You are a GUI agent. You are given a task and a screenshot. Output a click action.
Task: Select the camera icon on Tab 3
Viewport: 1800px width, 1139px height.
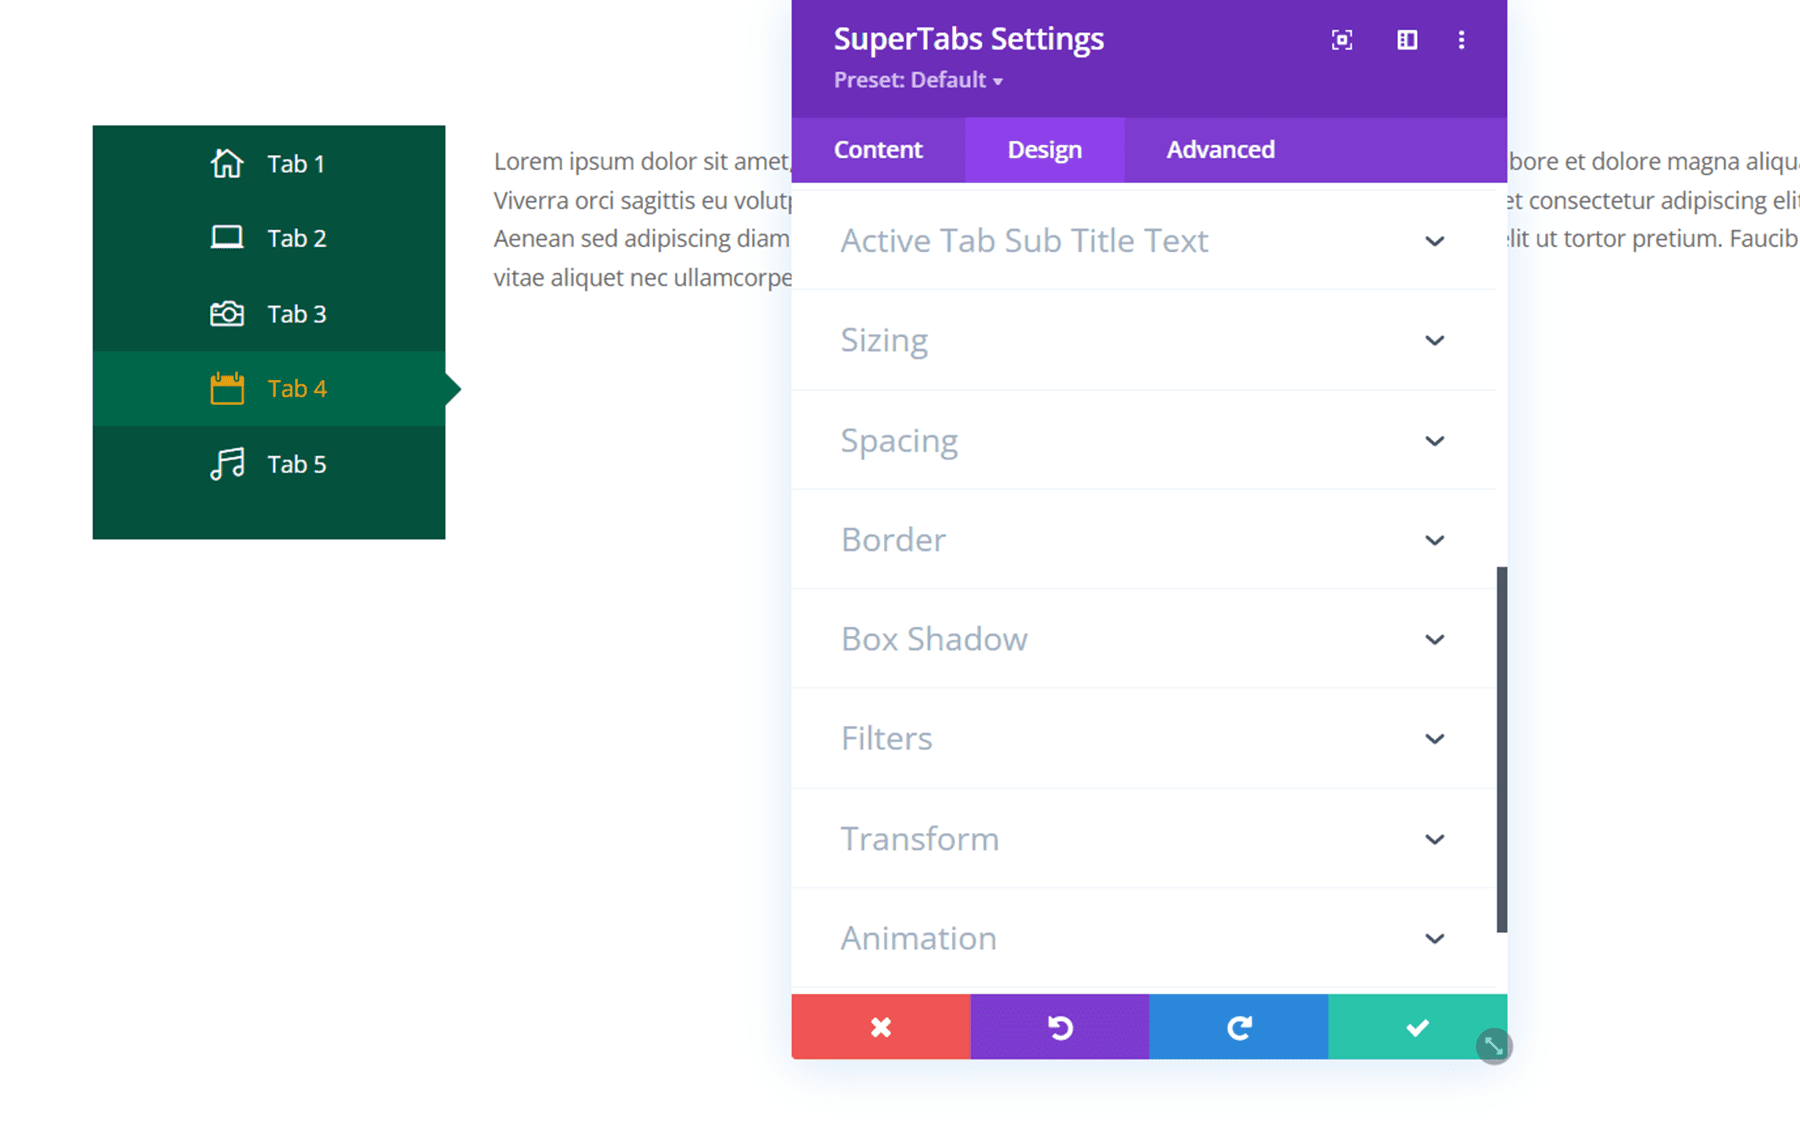click(227, 313)
